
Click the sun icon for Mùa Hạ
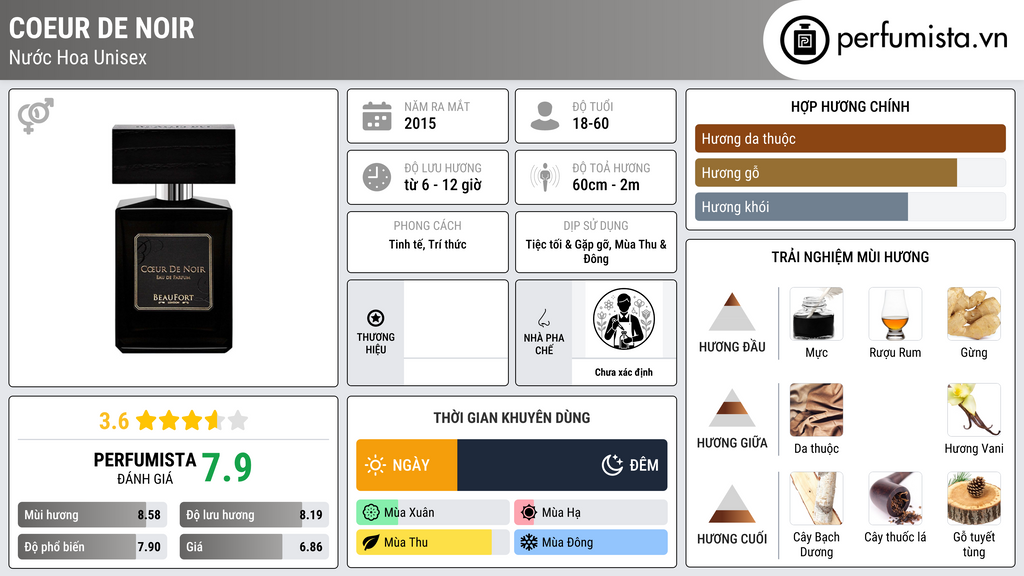(x=529, y=513)
